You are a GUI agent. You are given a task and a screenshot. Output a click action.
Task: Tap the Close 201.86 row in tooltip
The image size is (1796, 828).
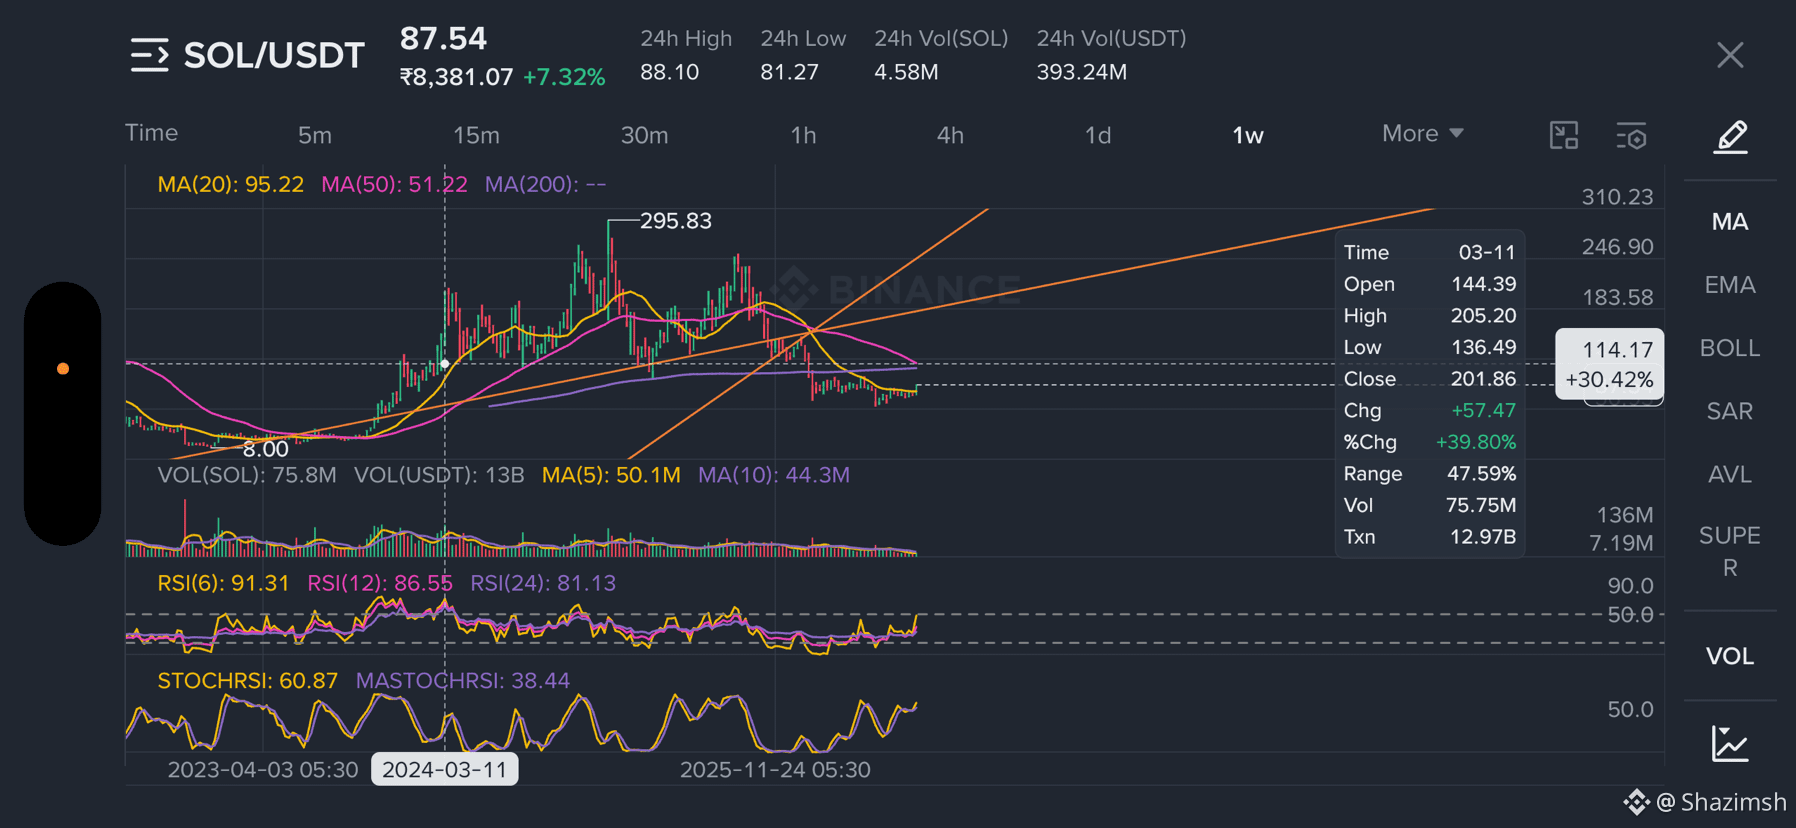[1430, 379]
